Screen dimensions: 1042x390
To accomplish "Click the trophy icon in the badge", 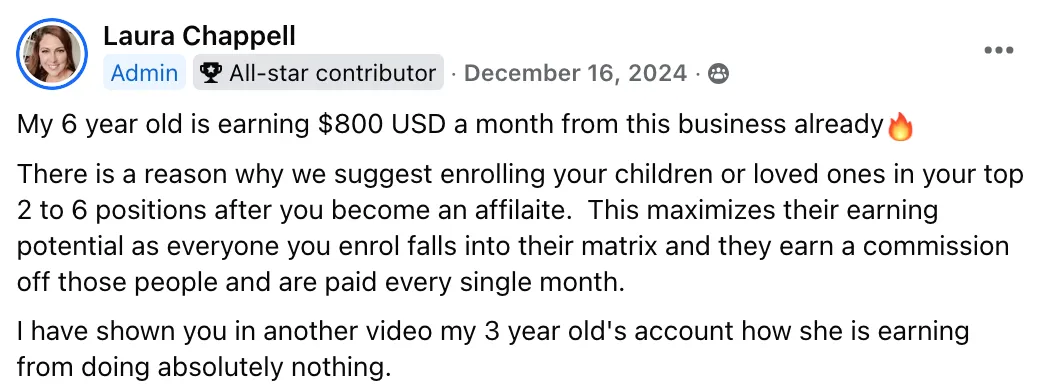I will (211, 74).
